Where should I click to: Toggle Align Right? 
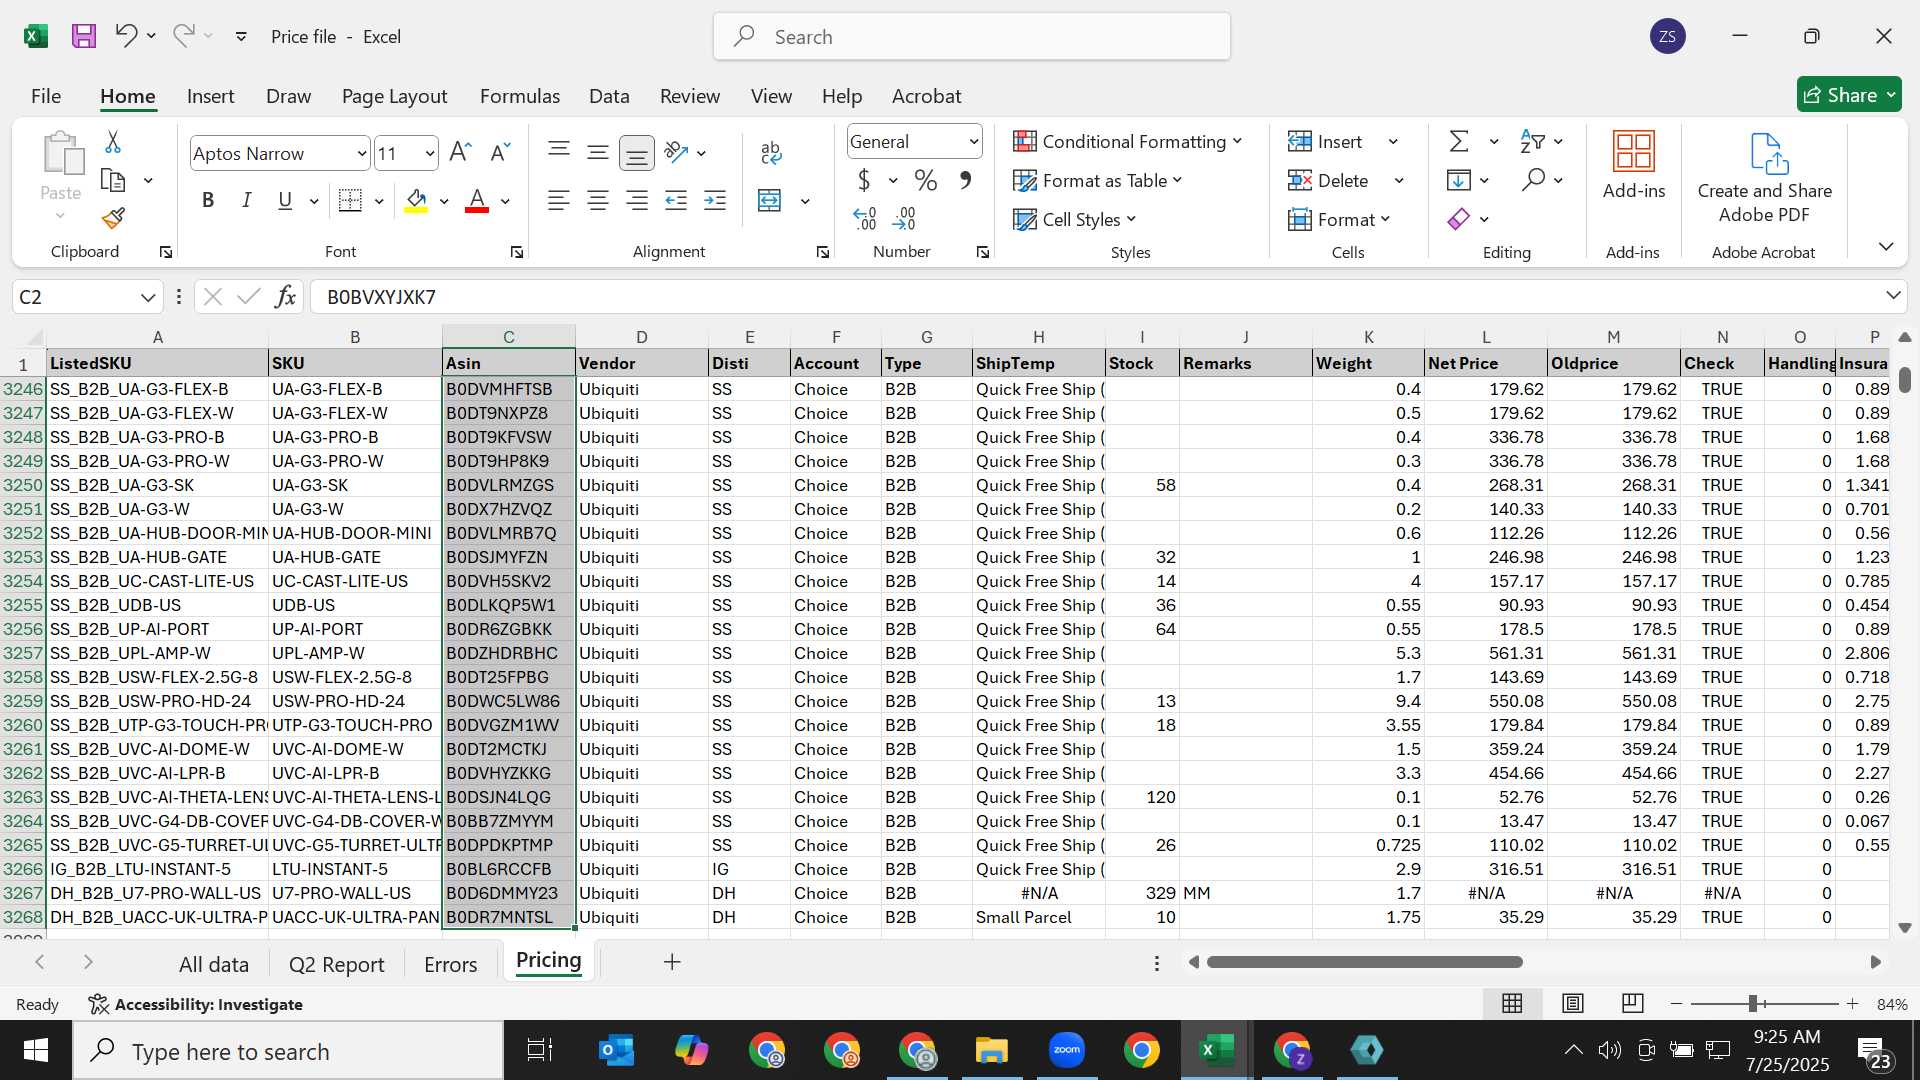[x=637, y=201]
